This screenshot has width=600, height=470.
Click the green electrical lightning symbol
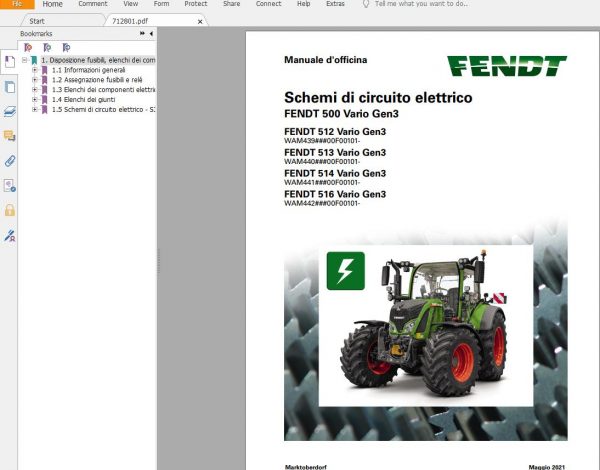point(346,271)
